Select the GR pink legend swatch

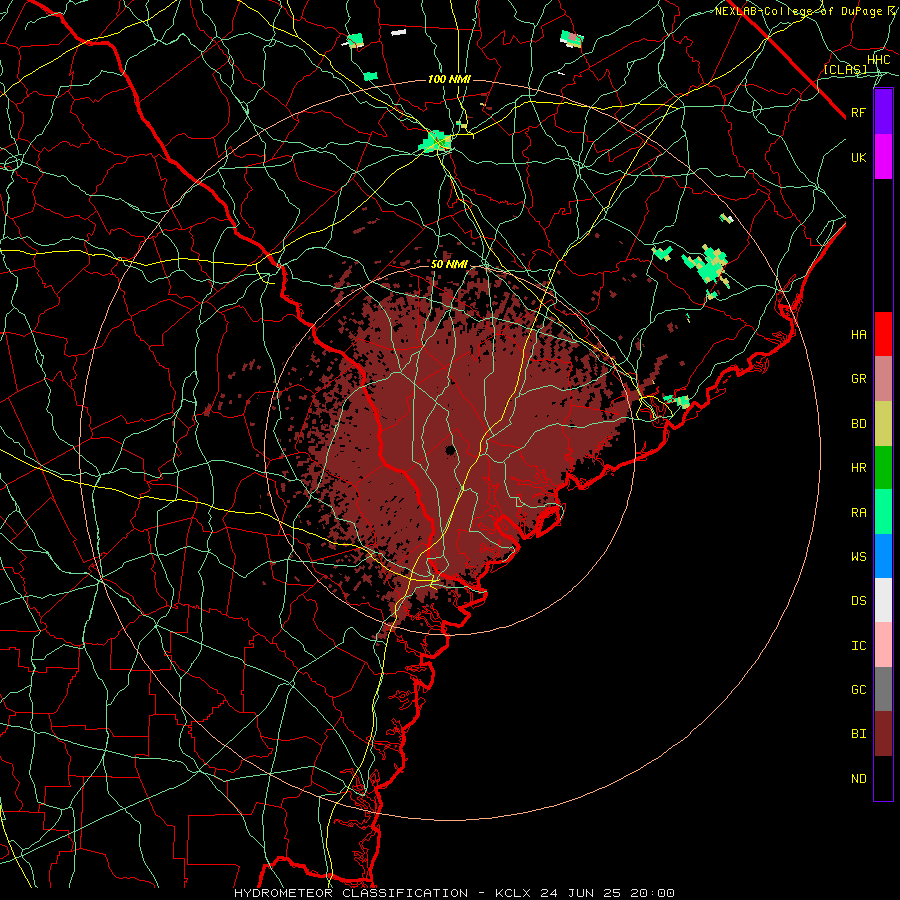tap(883, 379)
